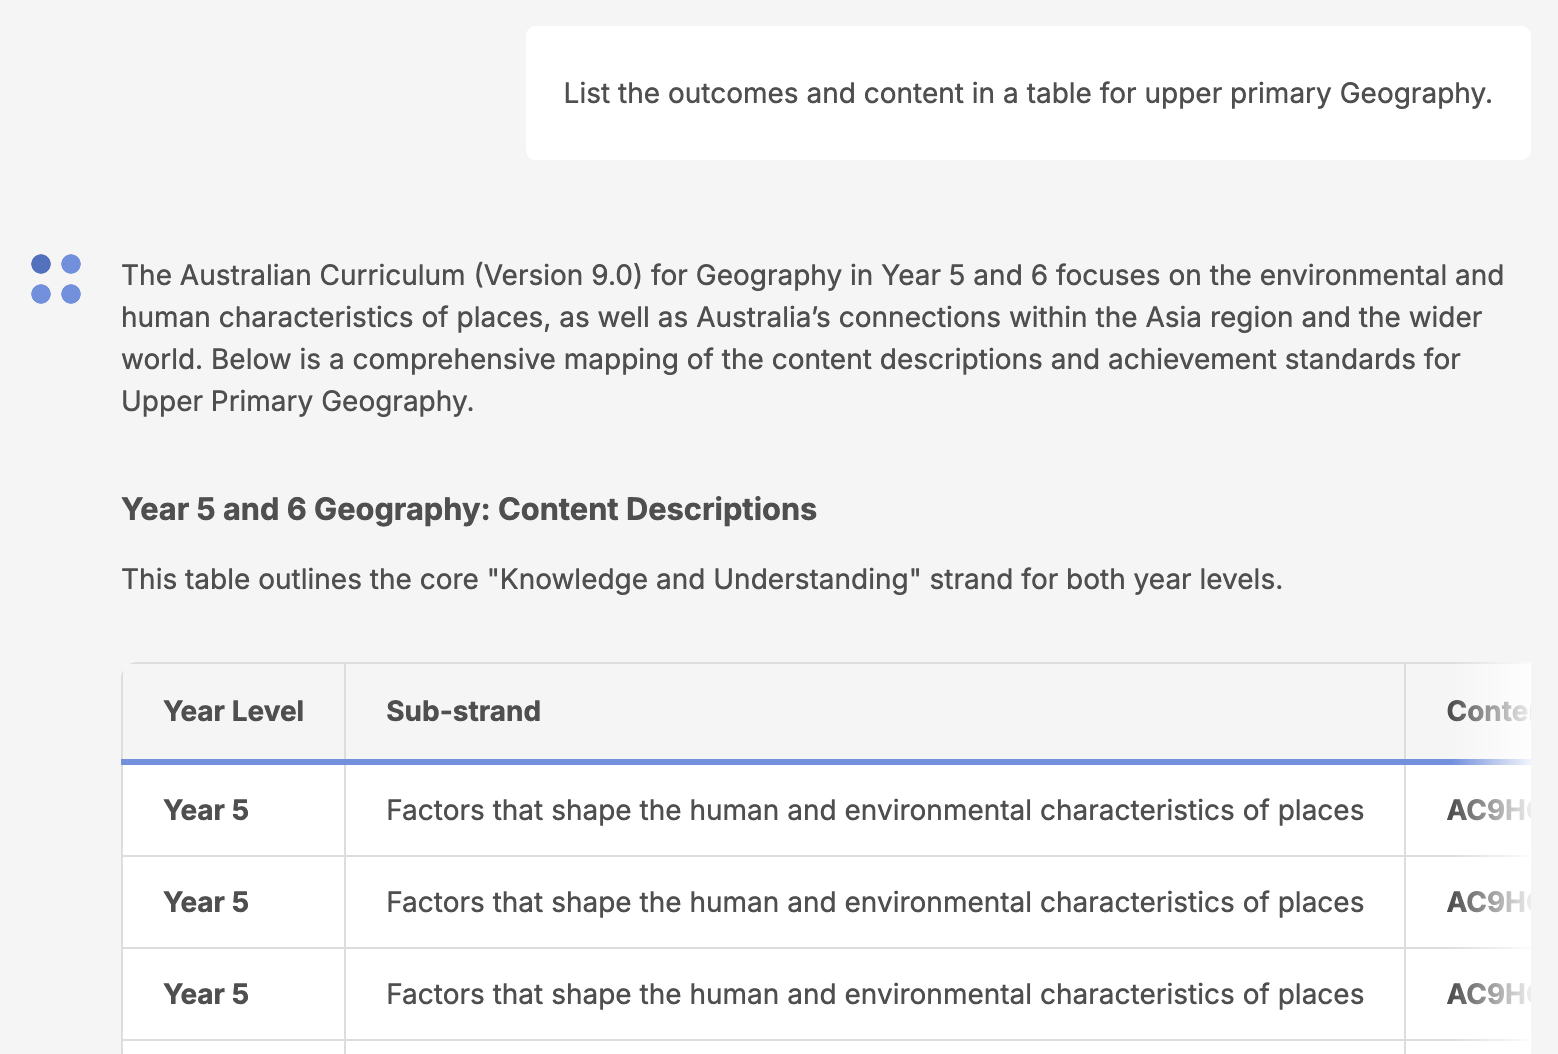The height and width of the screenshot is (1054, 1558).
Task: Click the 'Year Level' table column header
Action: pos(233,711)
